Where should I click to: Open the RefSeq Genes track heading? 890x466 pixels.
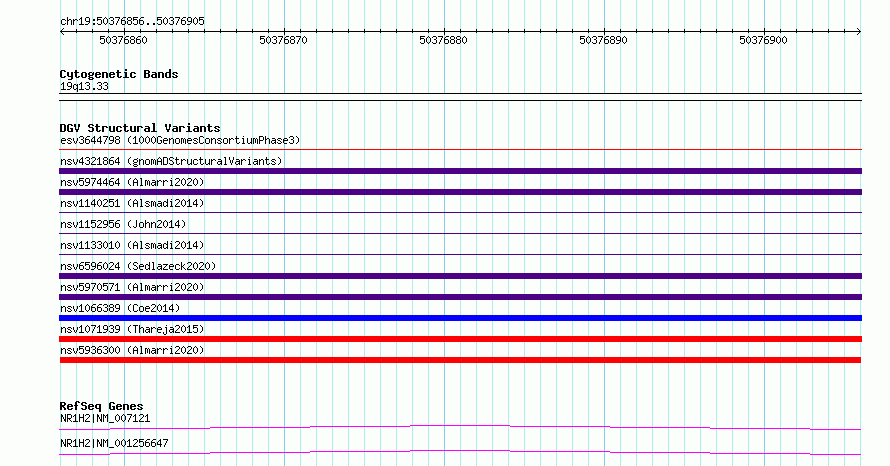[101, 406]
